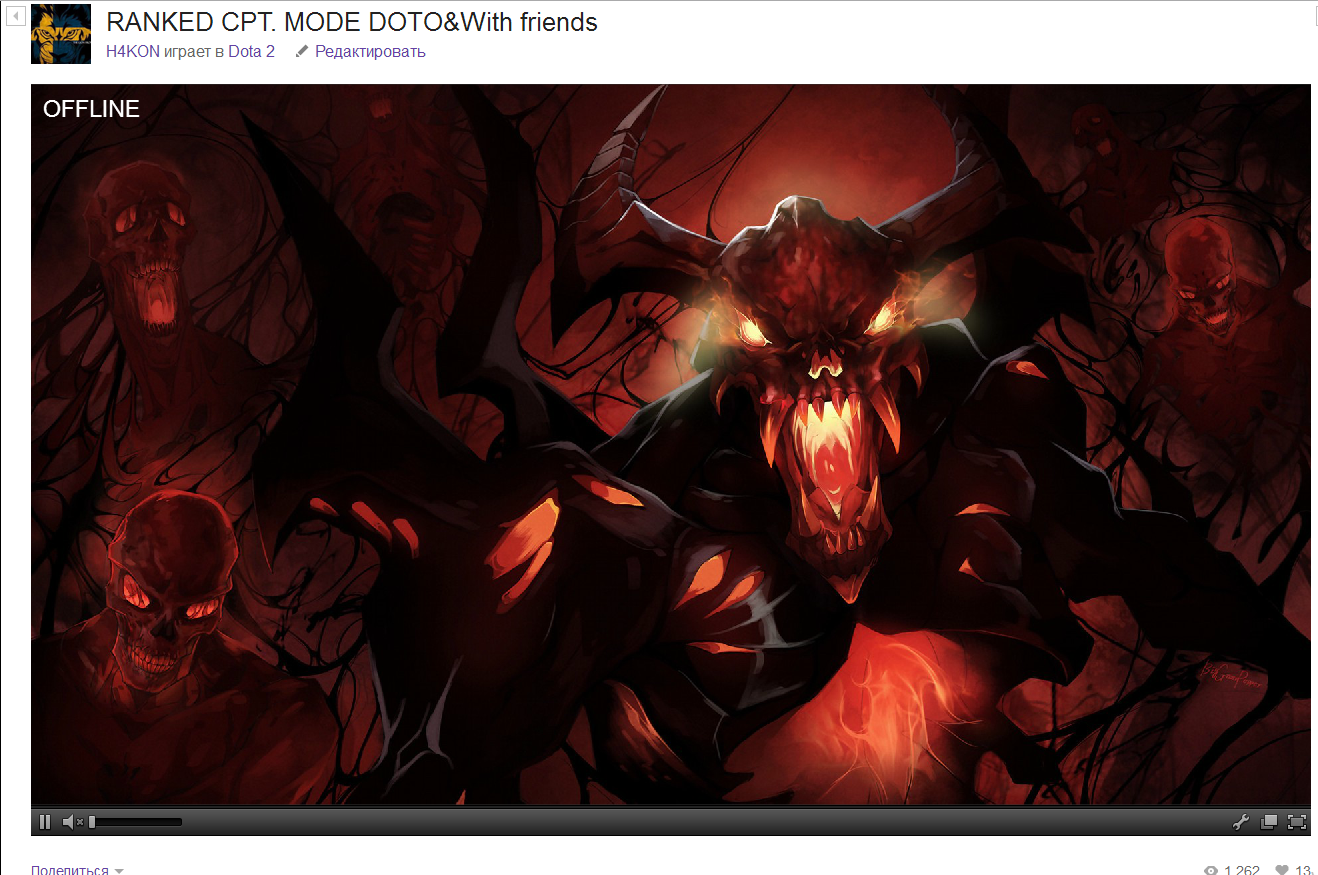Click the Редактировать edit link
Viewport: 1318px width, 875px height.
(370, 51)
